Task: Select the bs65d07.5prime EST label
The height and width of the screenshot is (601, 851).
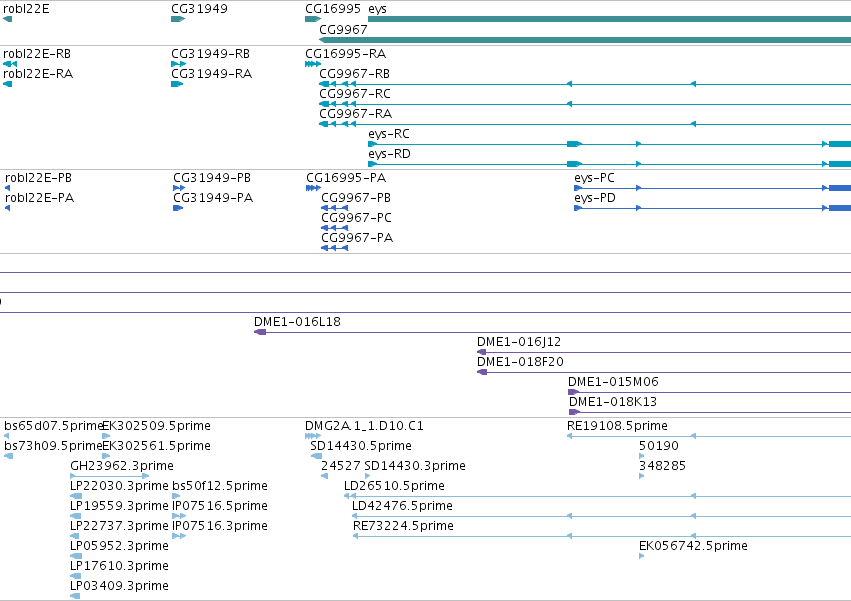Action: click(x=53, y=426)
